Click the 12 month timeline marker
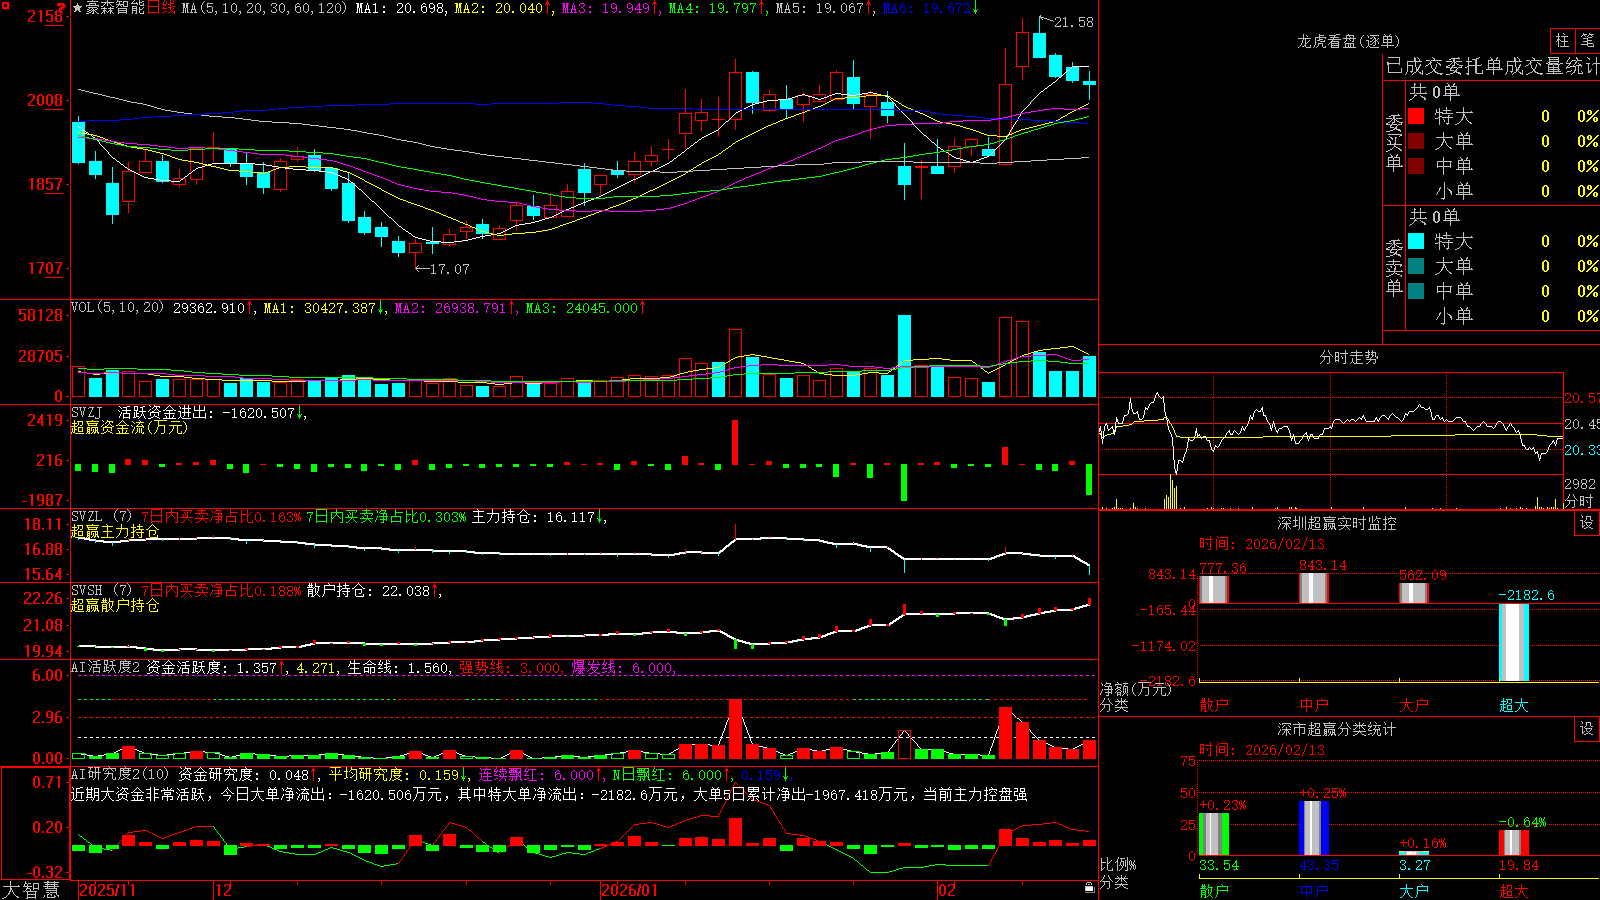This screenshot has width=1600, height=900. click(224, 890)
